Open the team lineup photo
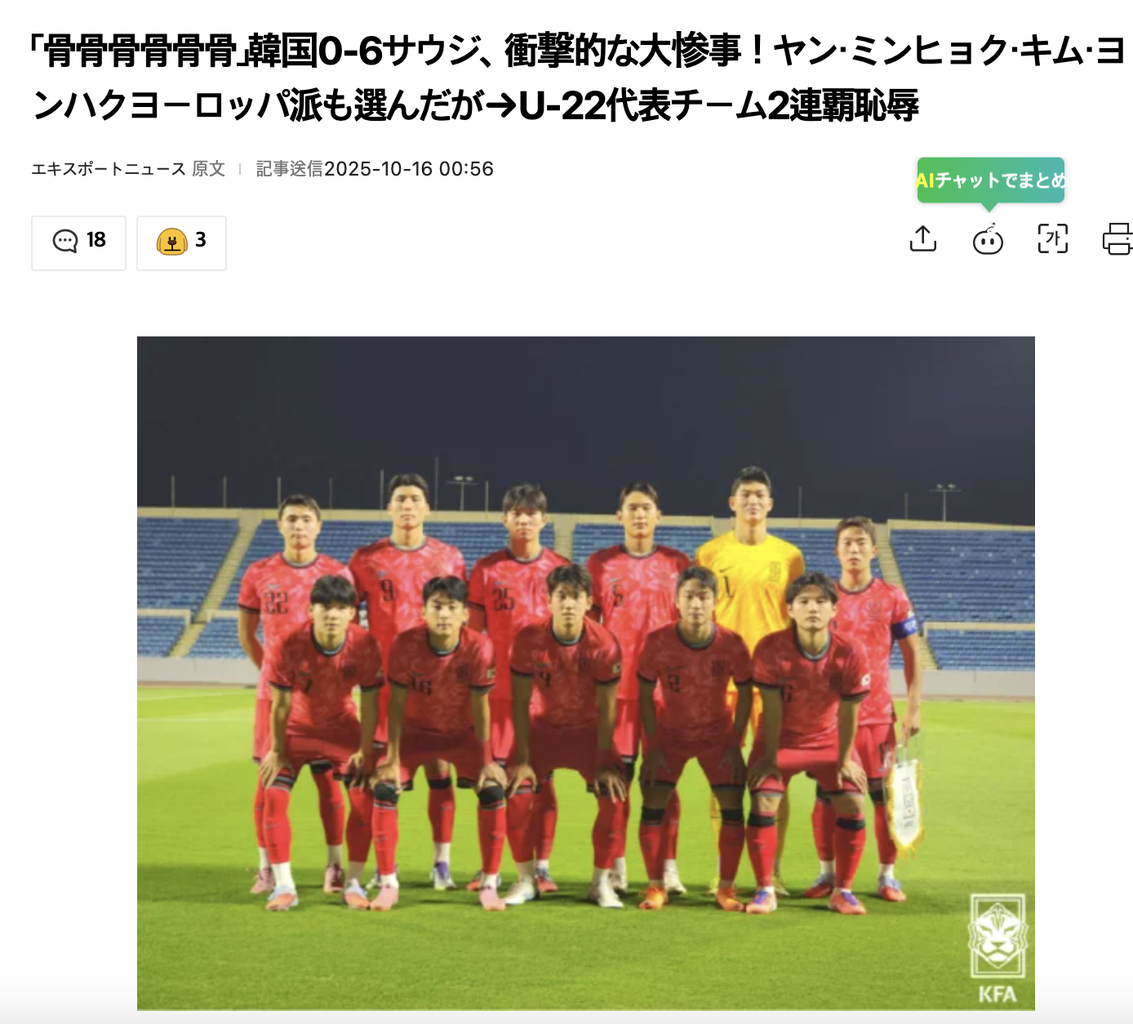The height and width of the screenshot is (1024, 1133). pyautogui.click(x=586, y=673)
